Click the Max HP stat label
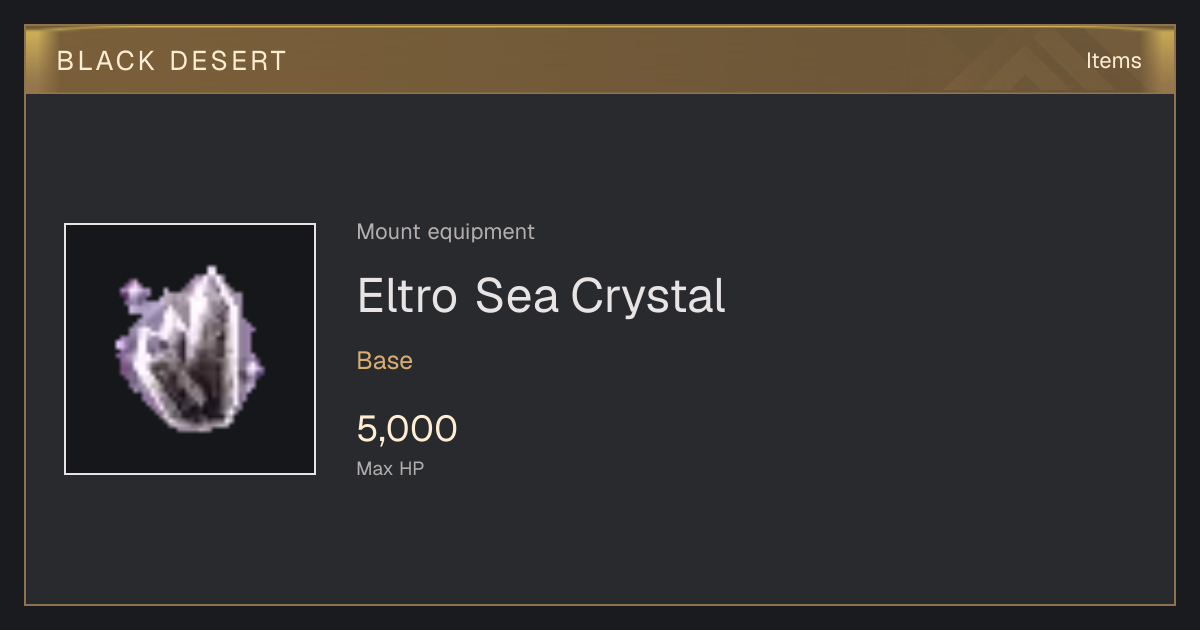The width and height of the screenshot is (1200, 630). (x=390, y=468)
